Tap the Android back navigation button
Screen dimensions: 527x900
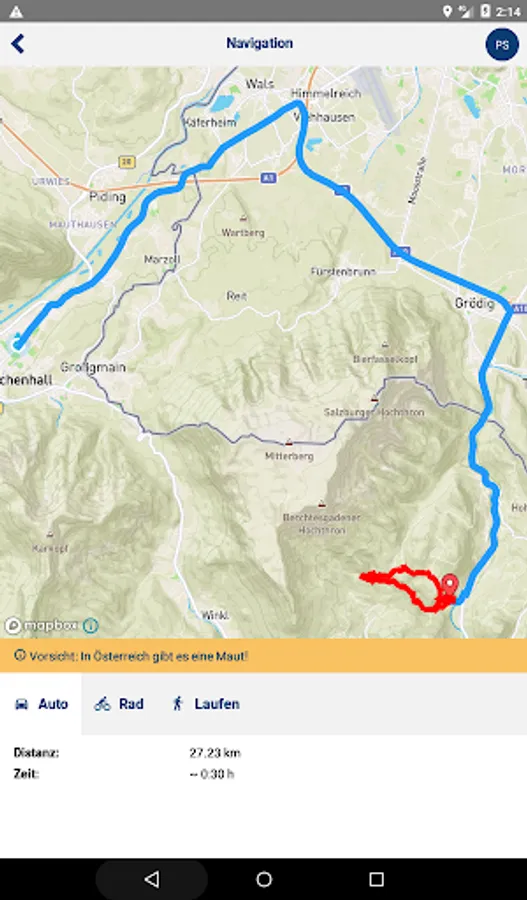click(x=152, y=879)
